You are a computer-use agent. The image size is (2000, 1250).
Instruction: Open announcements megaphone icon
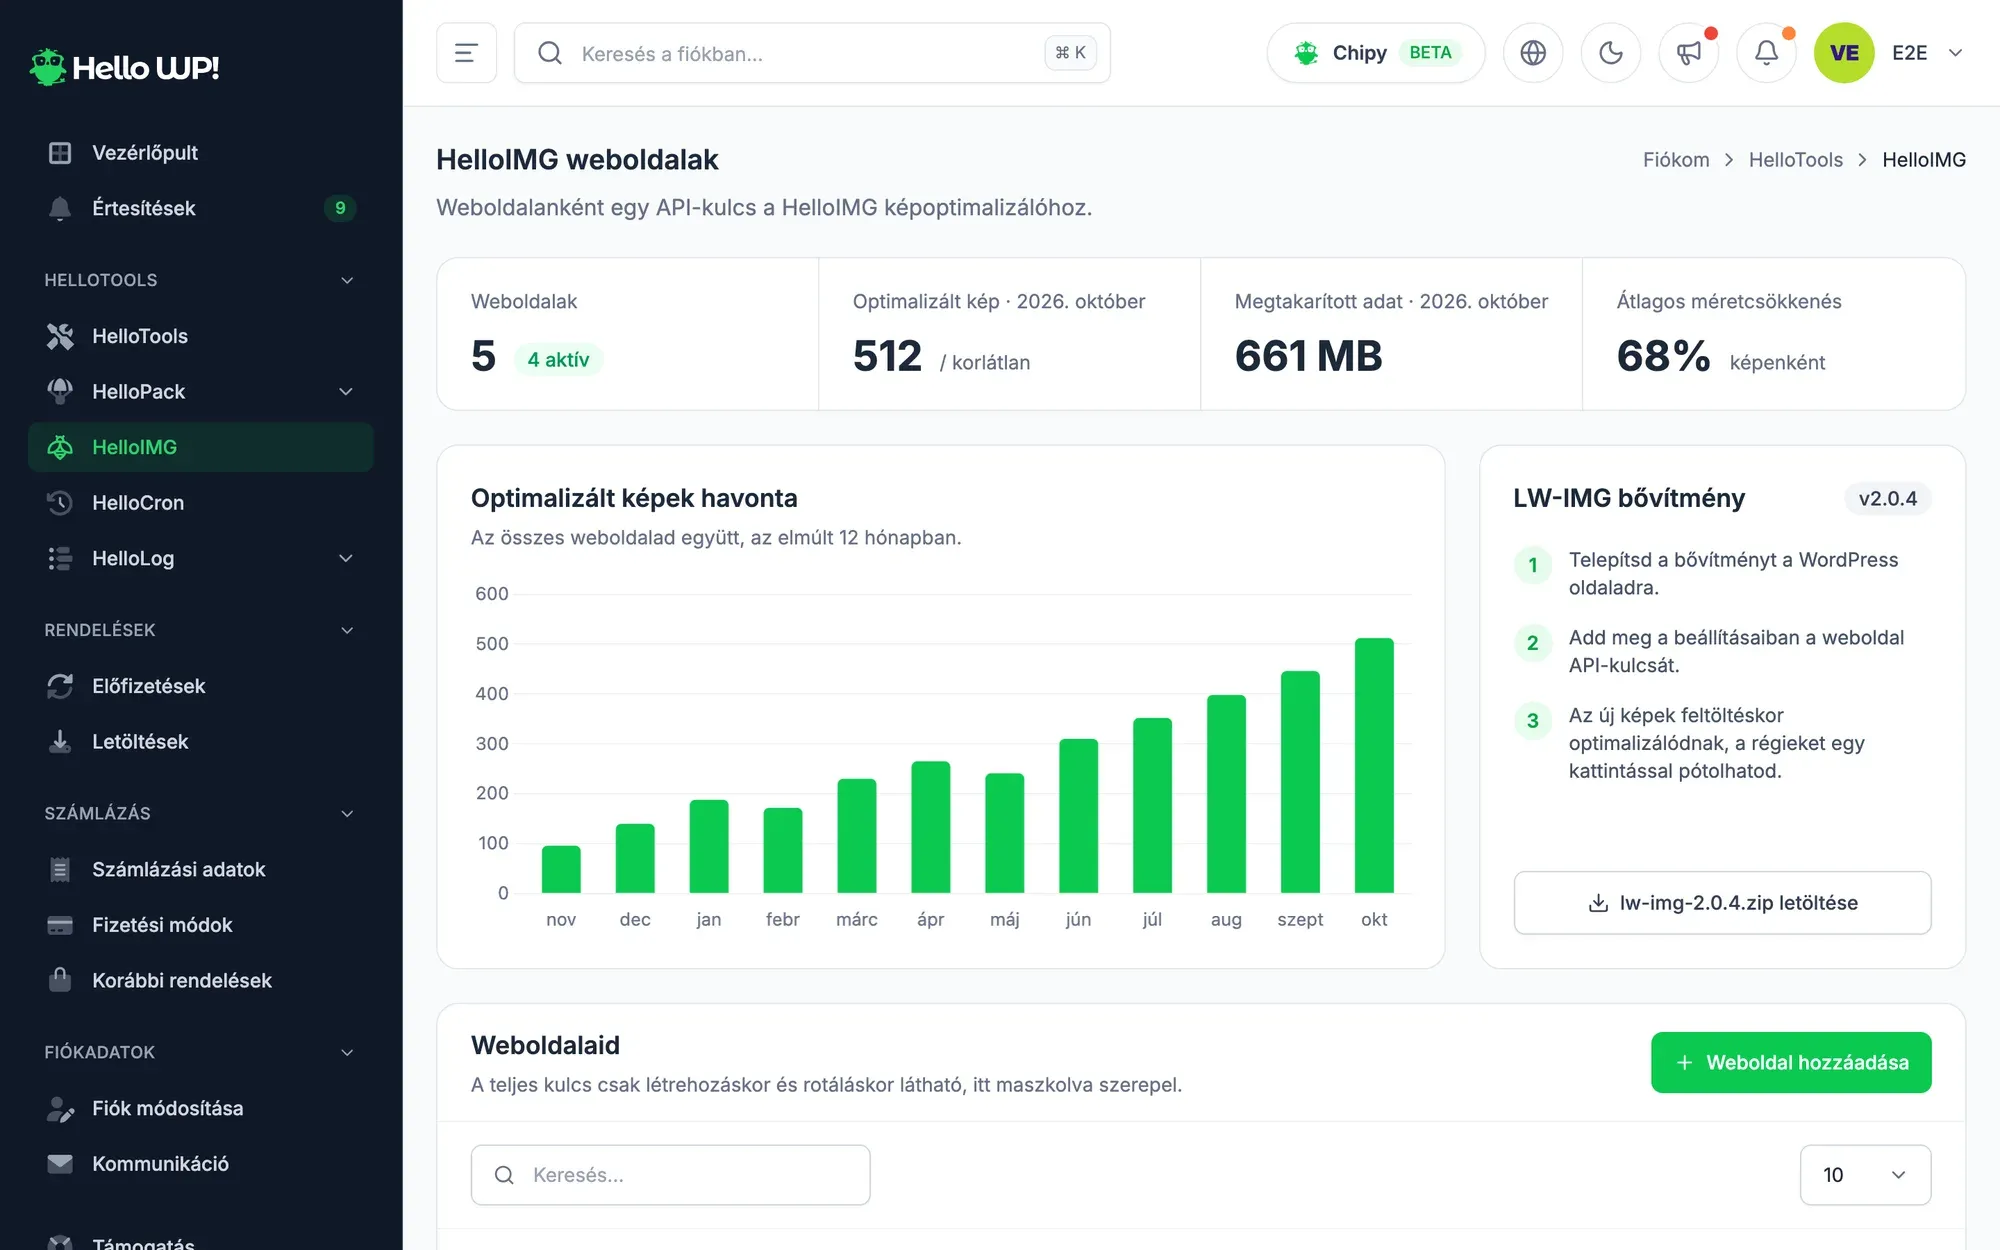pyautogui.click(x=1689, y=53)
